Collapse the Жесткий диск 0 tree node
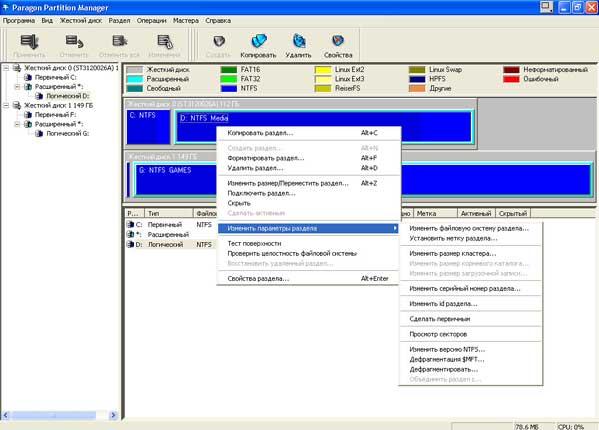 (x=6, y=68)
